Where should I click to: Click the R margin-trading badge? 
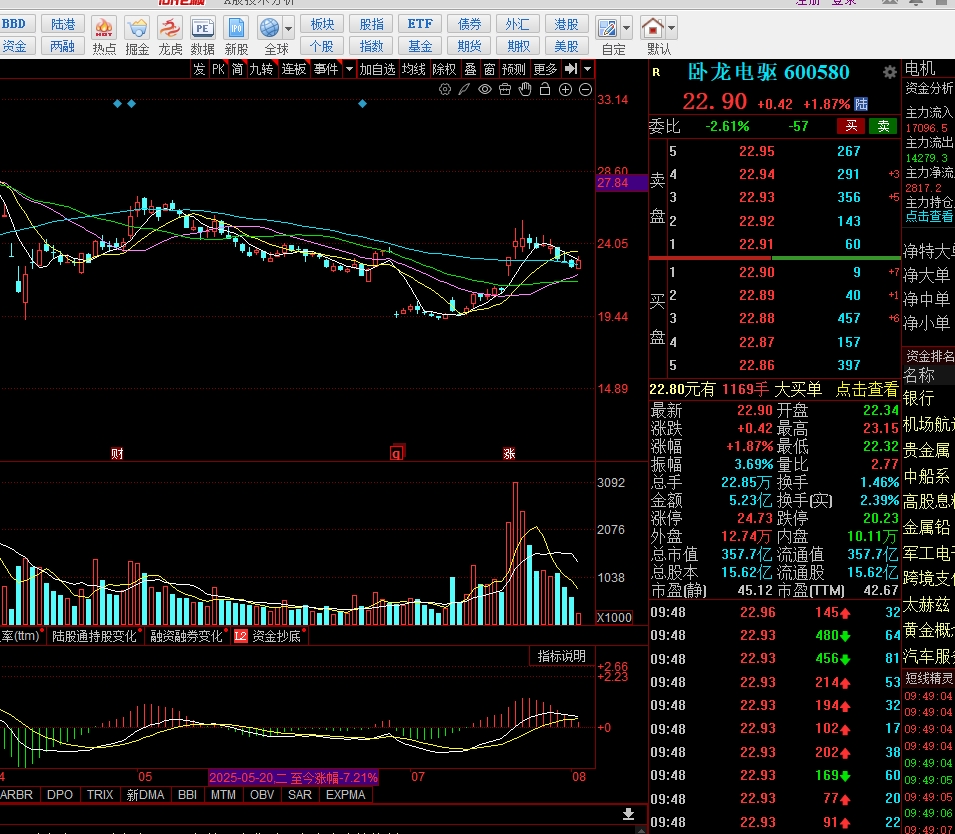tap(656, 72)
